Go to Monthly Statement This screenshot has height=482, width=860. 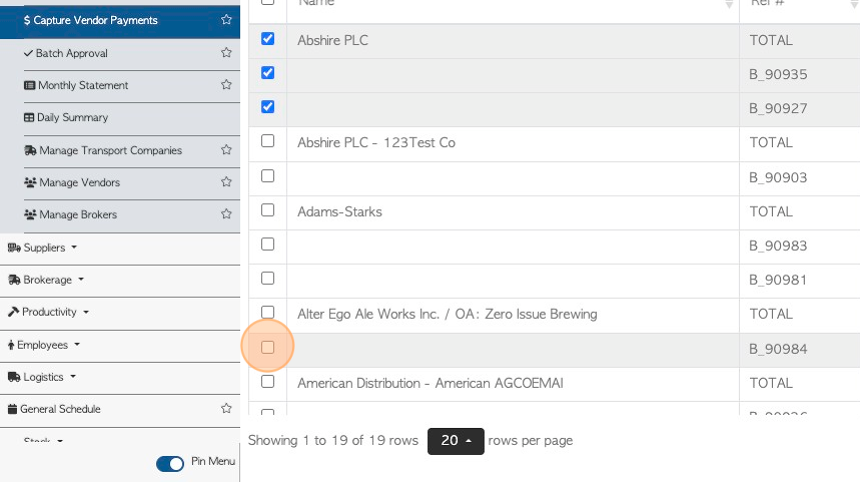83,86
